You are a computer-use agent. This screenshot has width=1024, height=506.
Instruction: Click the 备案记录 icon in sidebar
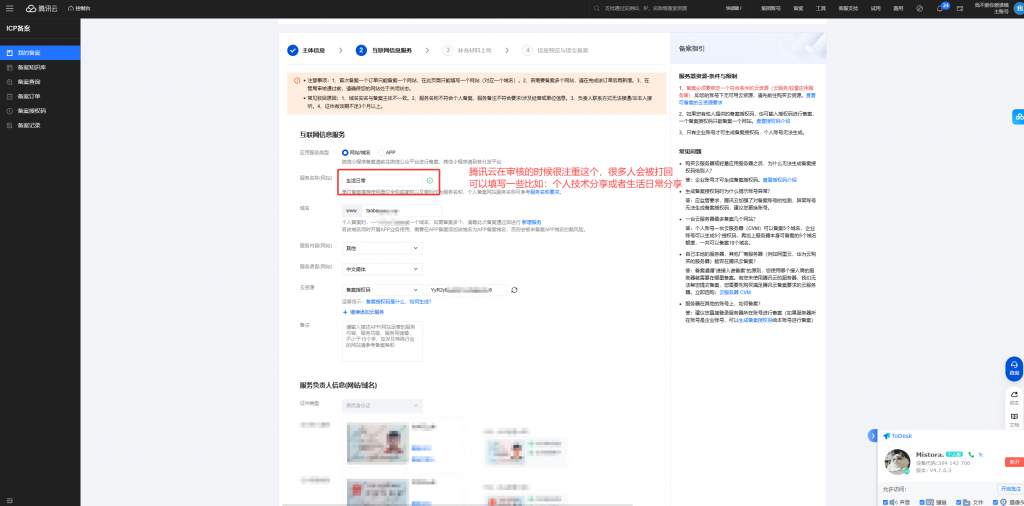pyautogui.click(x=10, y=125)
